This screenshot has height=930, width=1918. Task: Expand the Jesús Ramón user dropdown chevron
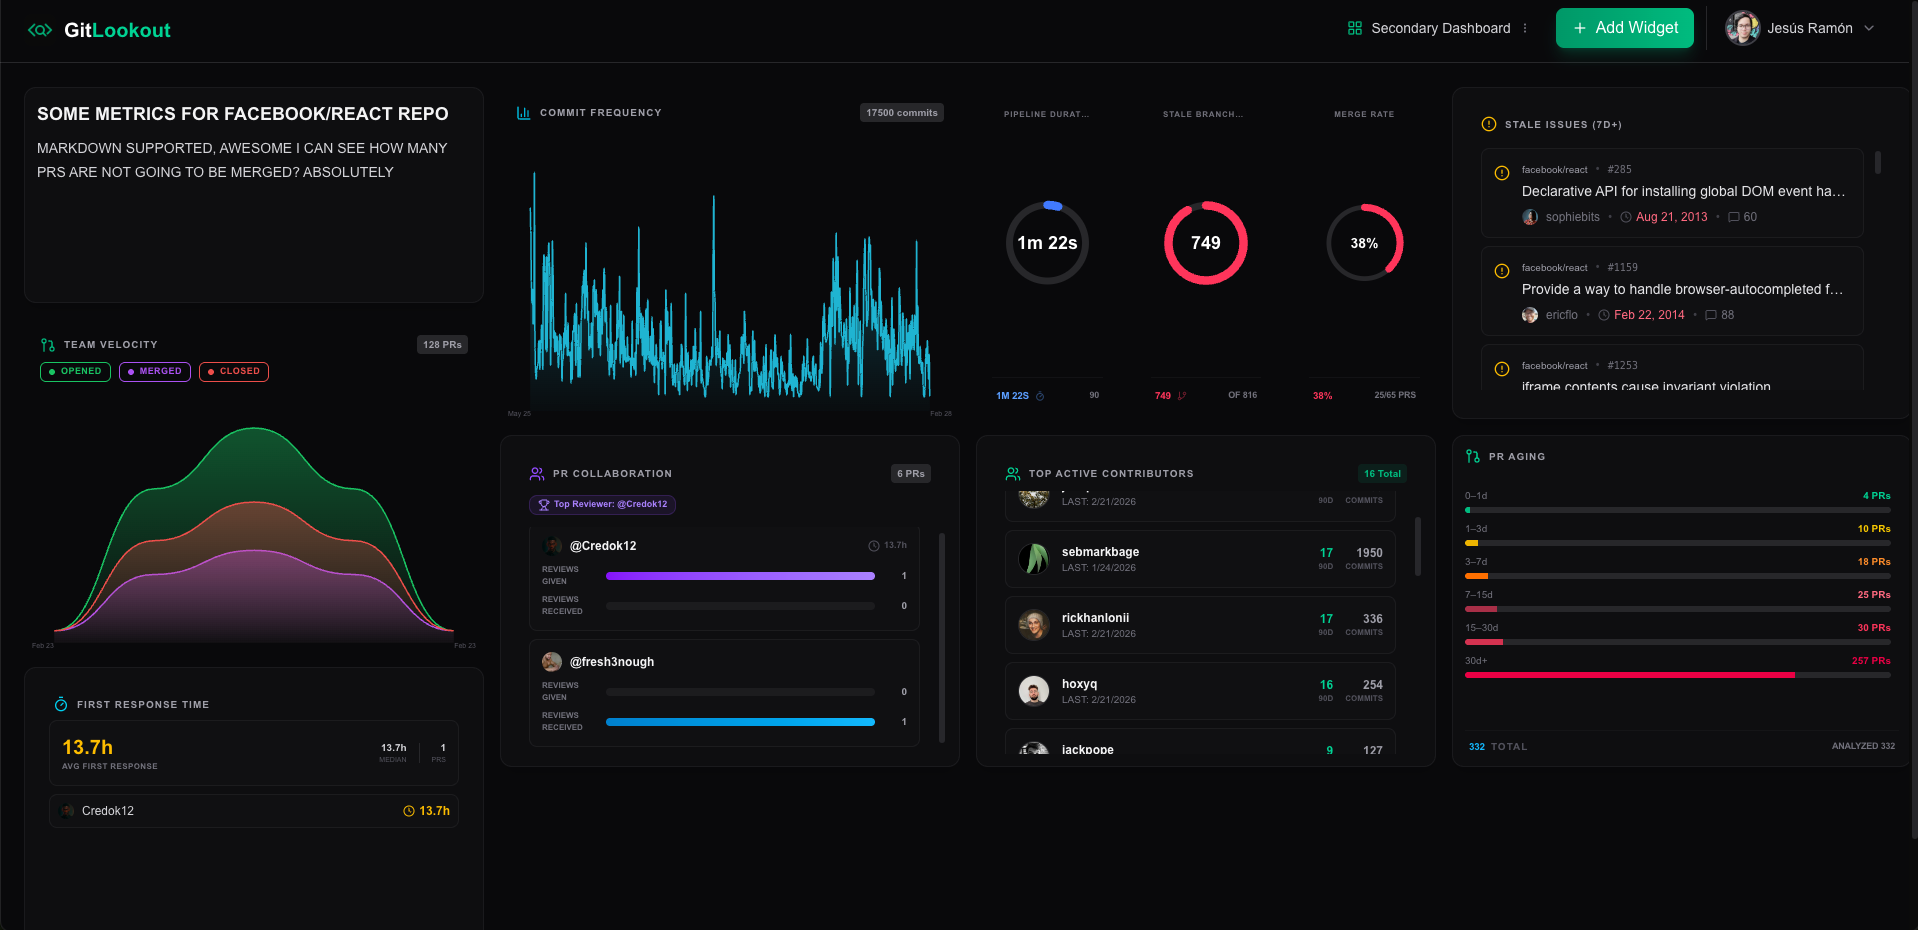[x=1869, y=28]
